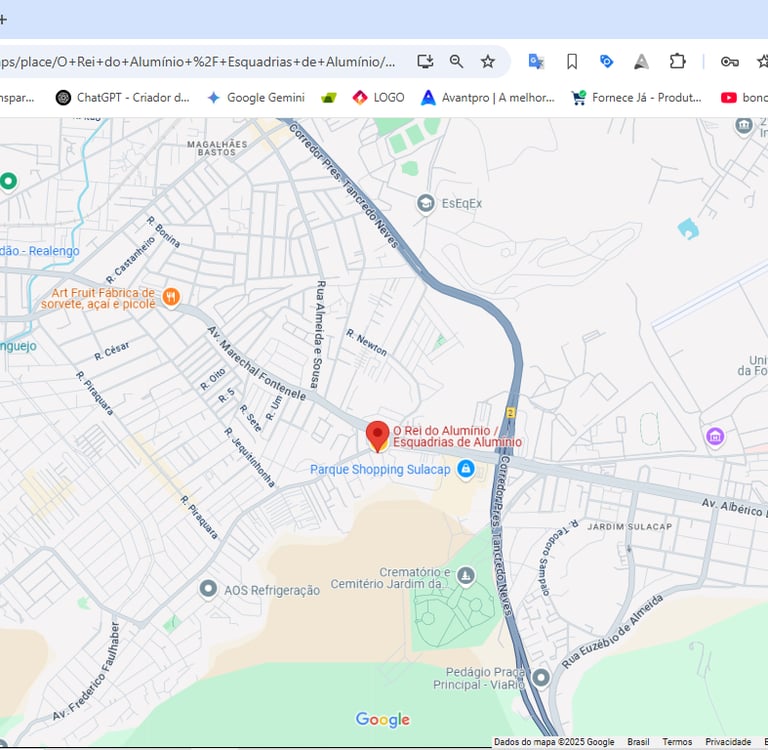Screen dimensions: 768x750
Task: Click the install app icon in address bar
Action: 425,62
